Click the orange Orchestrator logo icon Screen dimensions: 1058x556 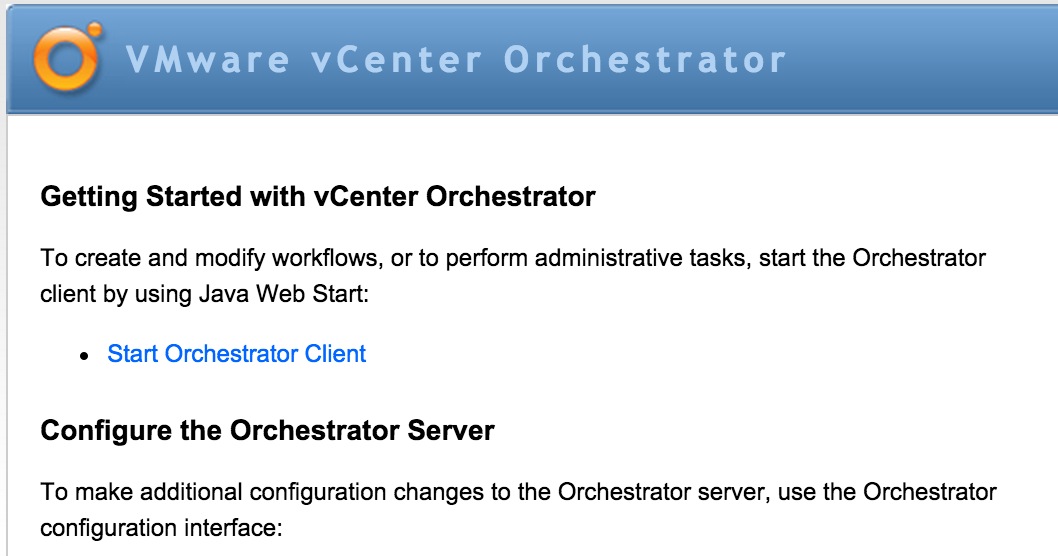[67, 59]
